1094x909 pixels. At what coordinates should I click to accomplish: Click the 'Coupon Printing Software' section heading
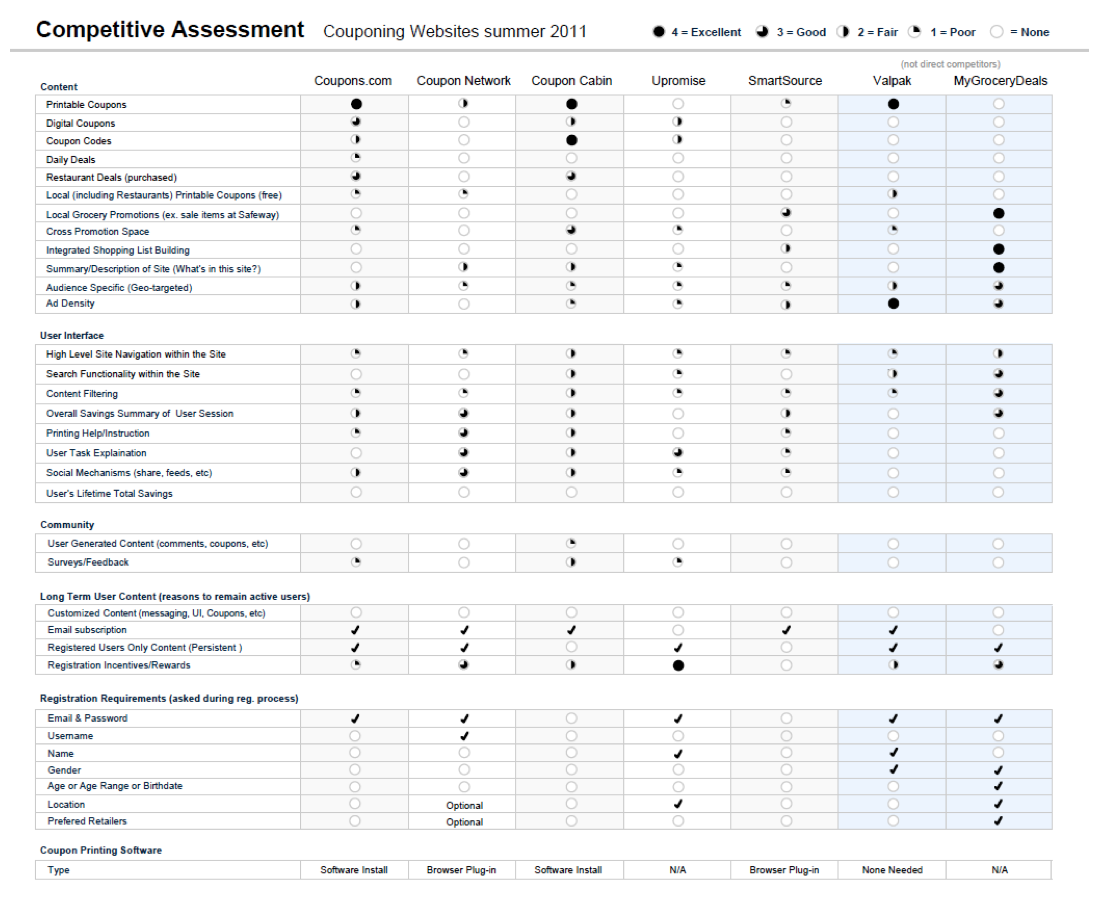100,850
